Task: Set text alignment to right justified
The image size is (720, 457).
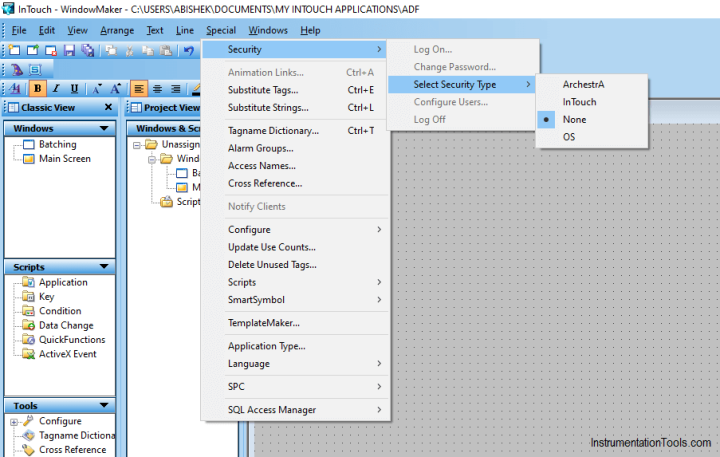Action: coord(176,88)
